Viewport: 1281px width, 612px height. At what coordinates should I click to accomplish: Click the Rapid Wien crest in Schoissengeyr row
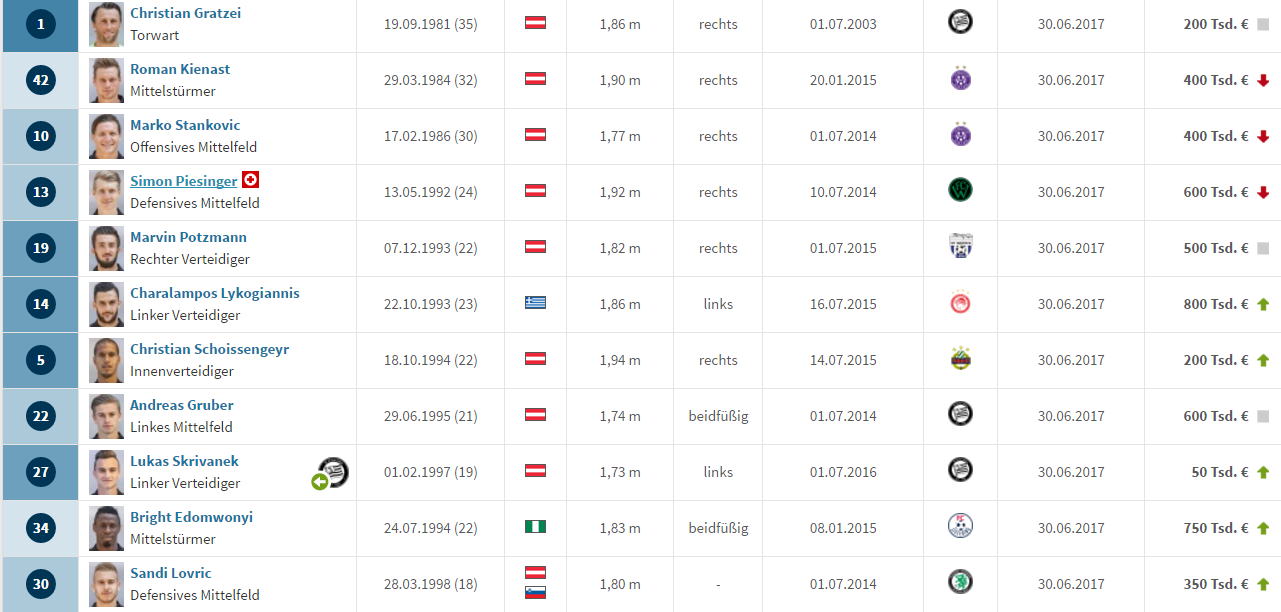click(960, 360)
